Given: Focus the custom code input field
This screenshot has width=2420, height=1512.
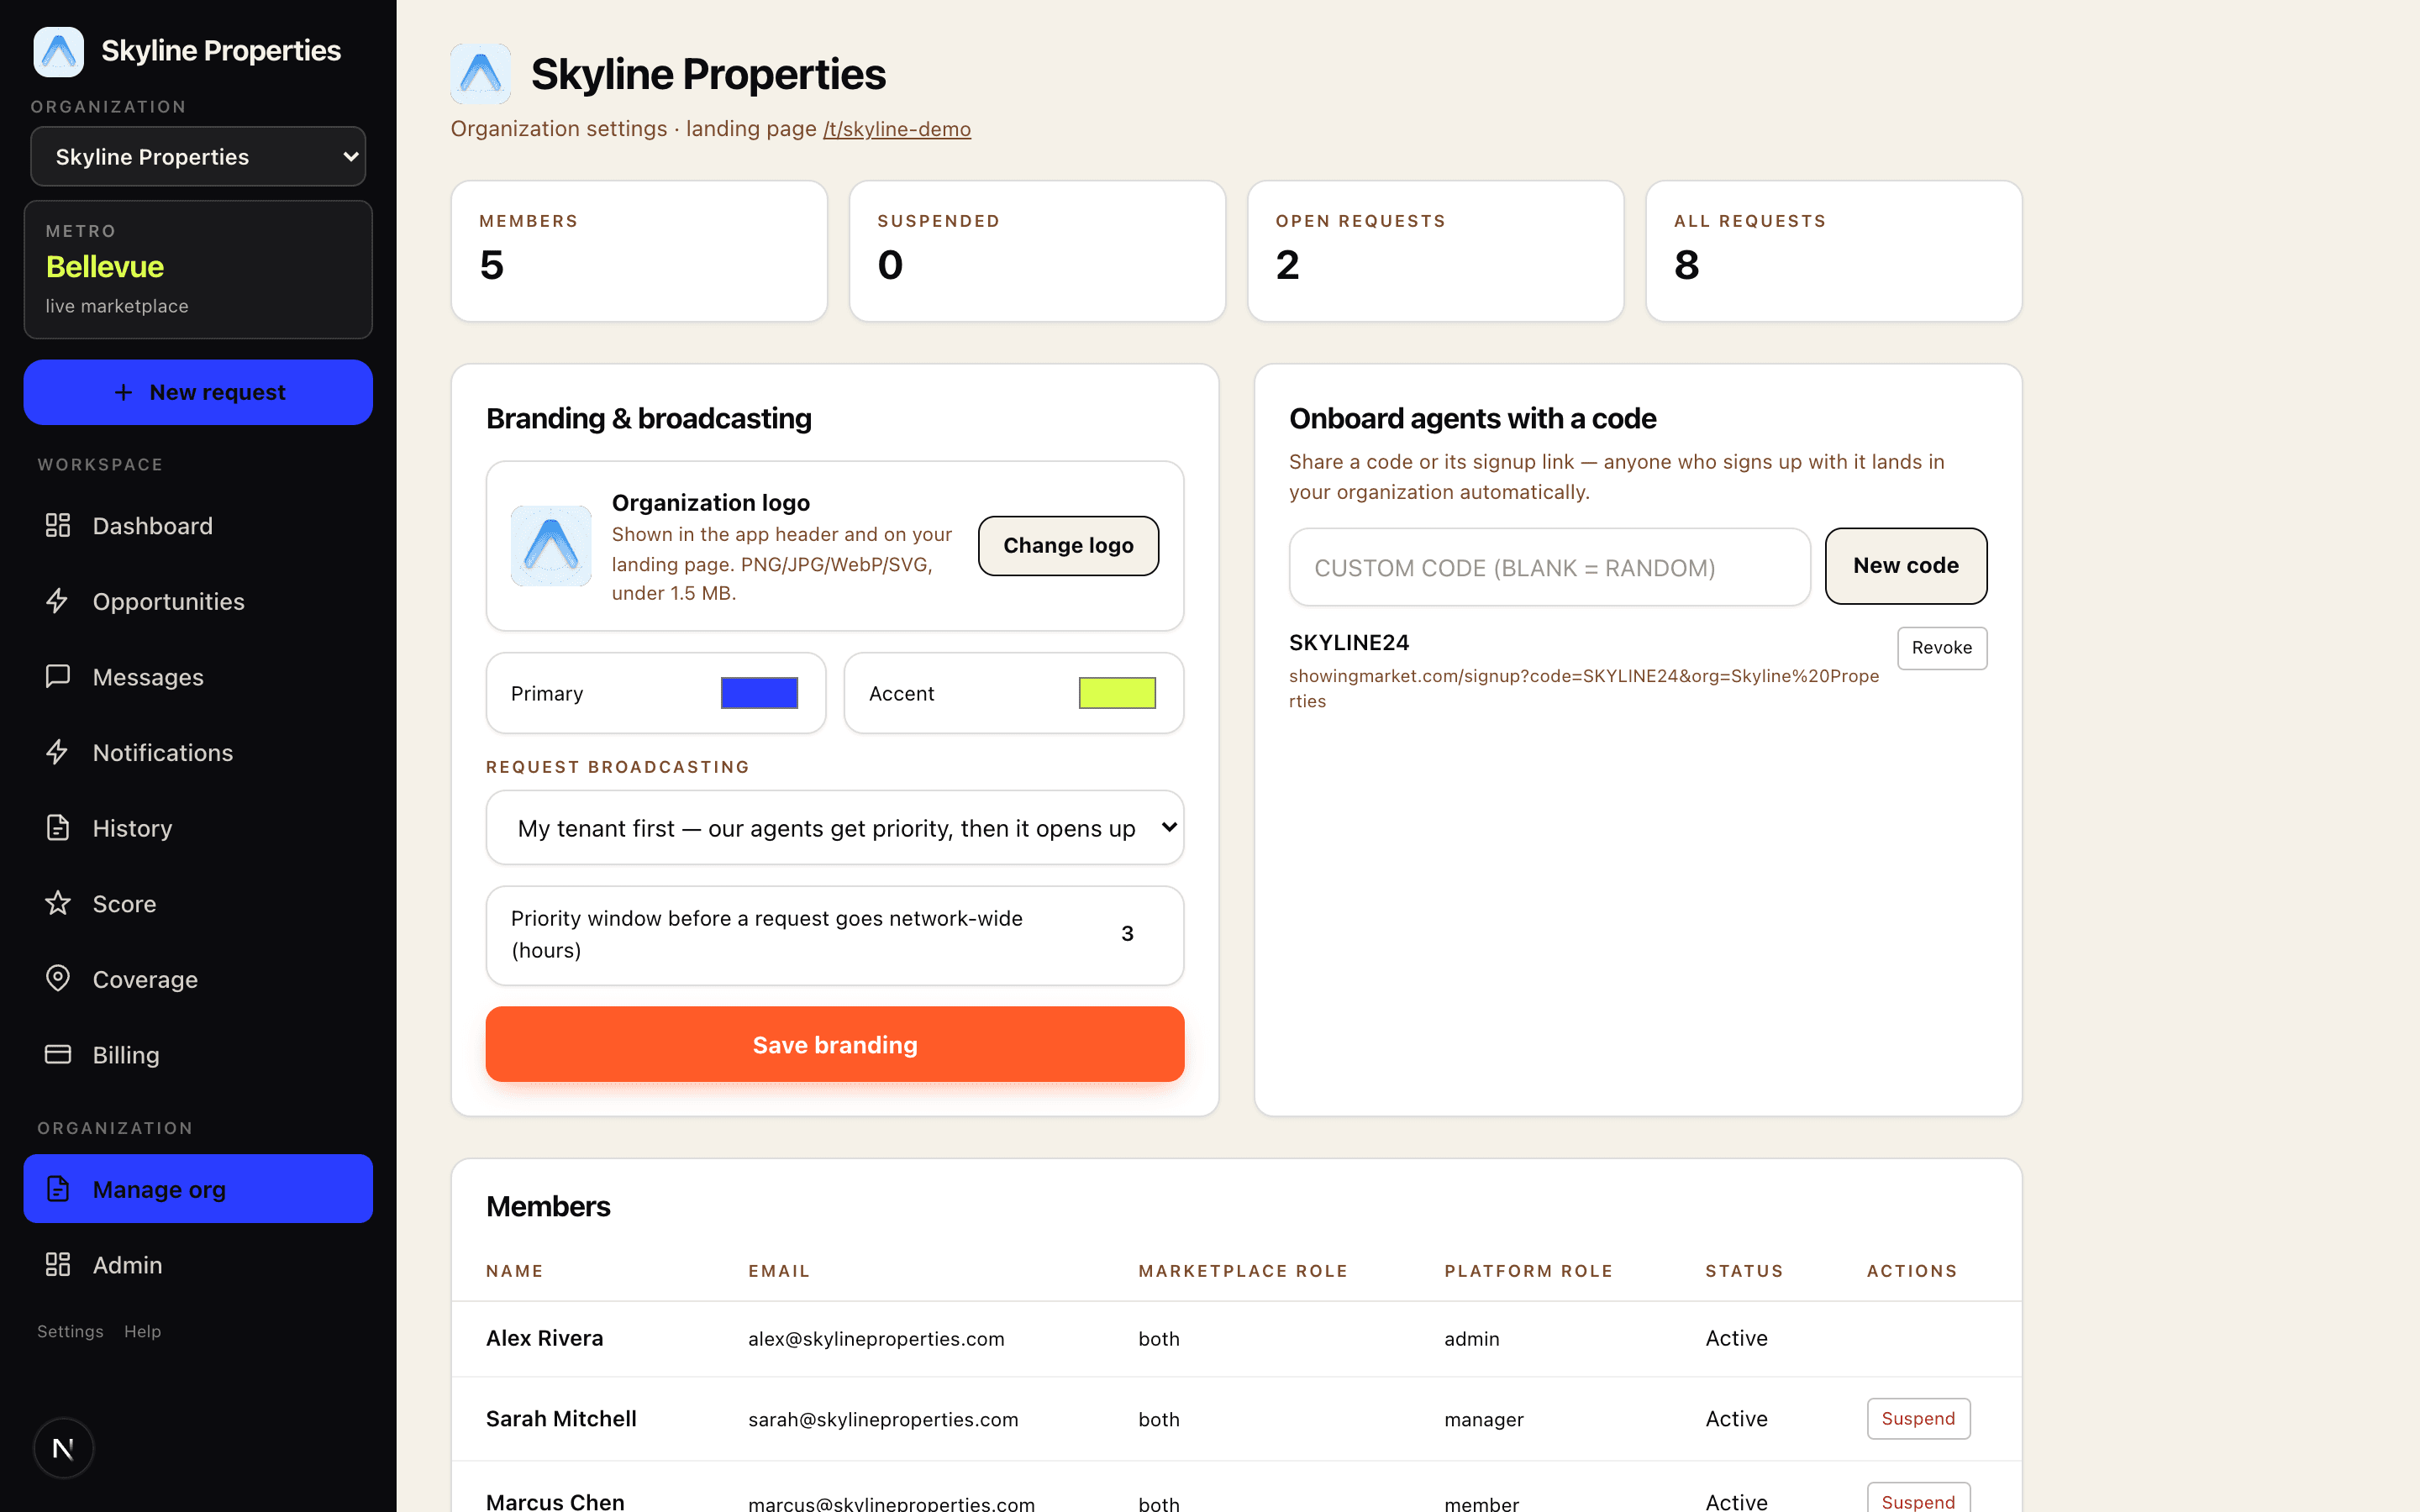Looking at the screenshot, I should [1549, 567].
